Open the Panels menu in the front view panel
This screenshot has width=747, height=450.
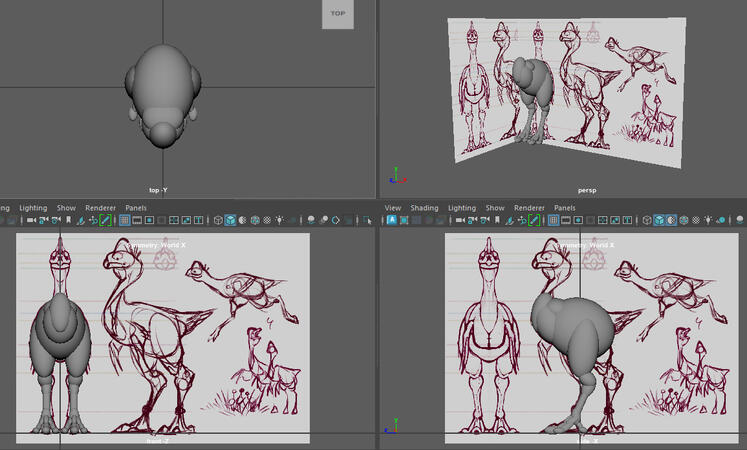(x=135, y=208)
